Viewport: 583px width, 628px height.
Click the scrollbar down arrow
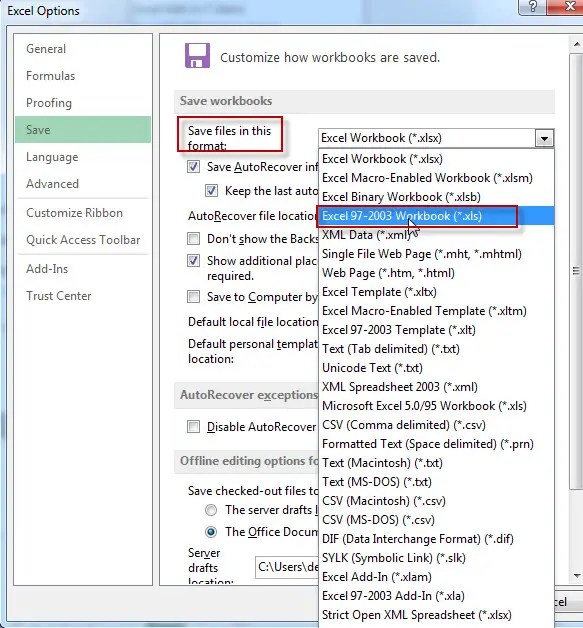pos(577,576)
